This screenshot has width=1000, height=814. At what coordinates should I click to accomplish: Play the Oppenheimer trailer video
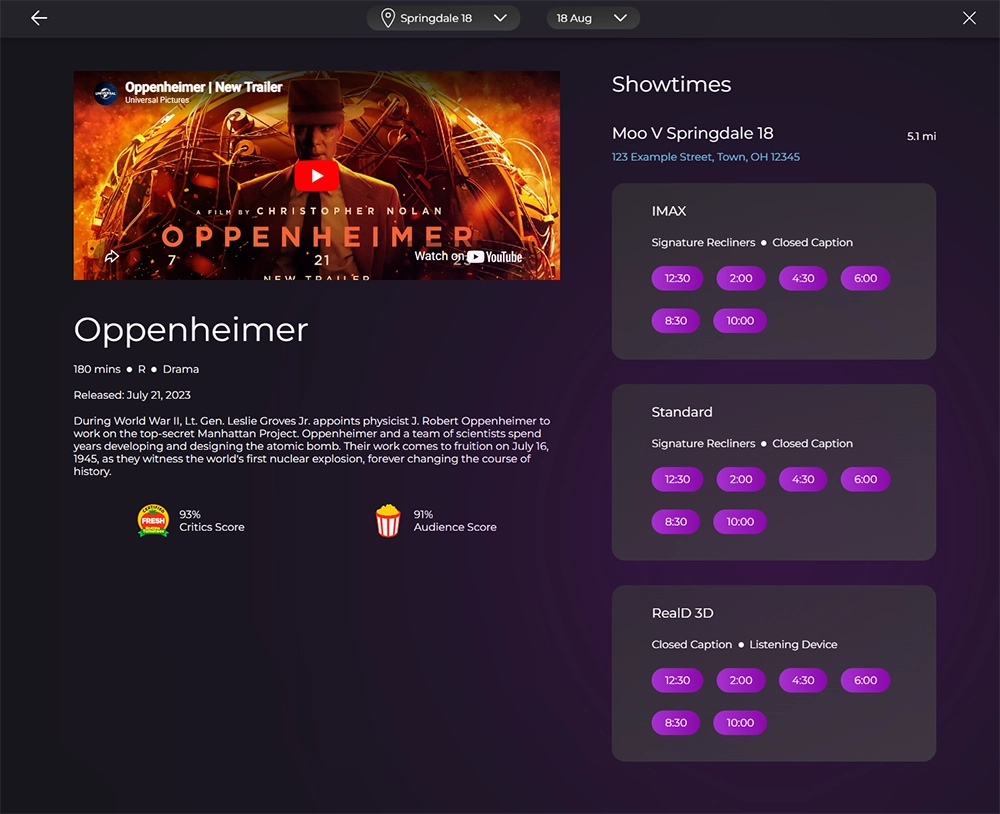pos(316,175)
